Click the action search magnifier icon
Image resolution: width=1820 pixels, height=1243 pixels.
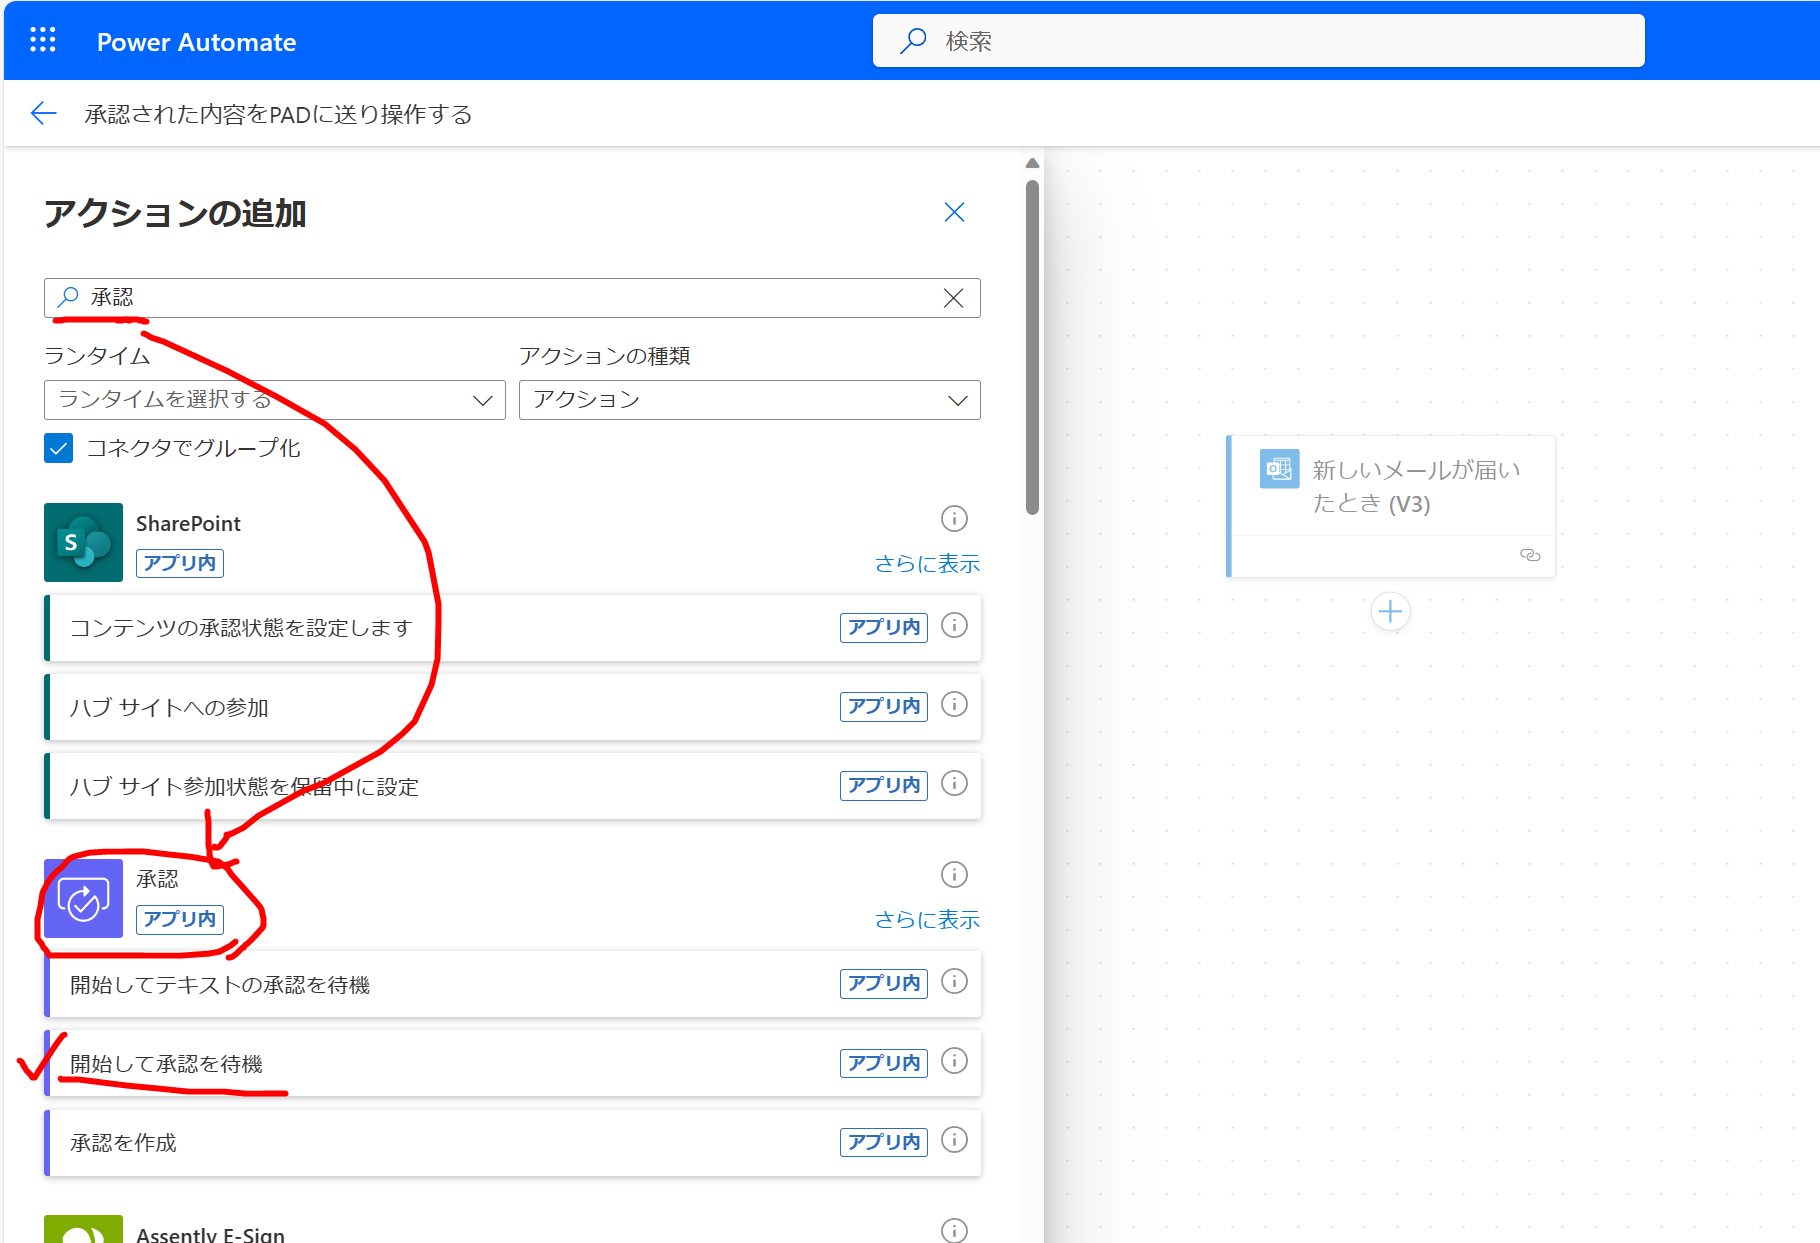pos(68,297)
